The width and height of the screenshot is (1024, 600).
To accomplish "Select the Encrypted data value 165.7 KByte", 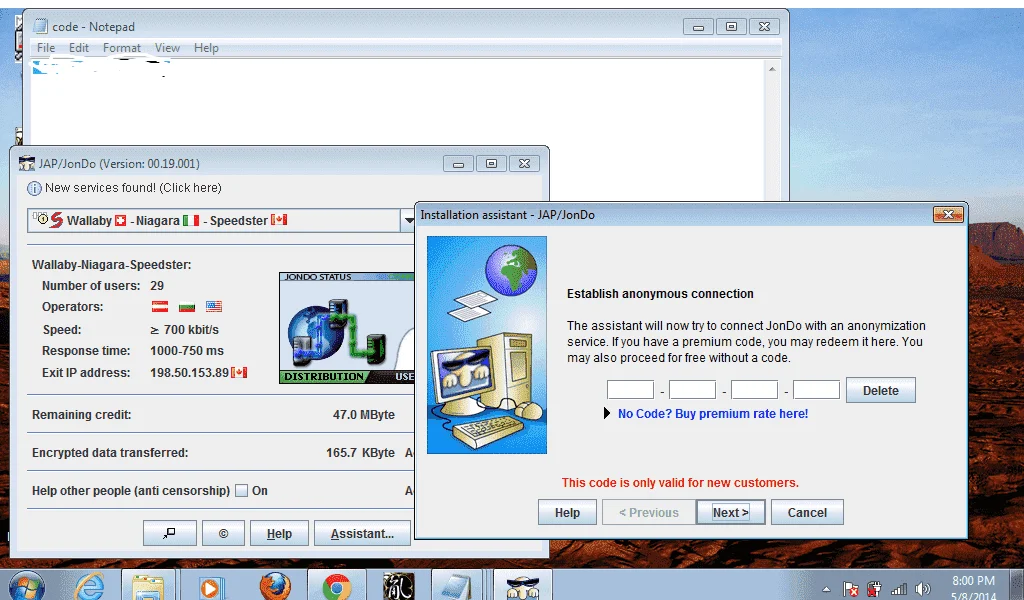I will point(360,452).
